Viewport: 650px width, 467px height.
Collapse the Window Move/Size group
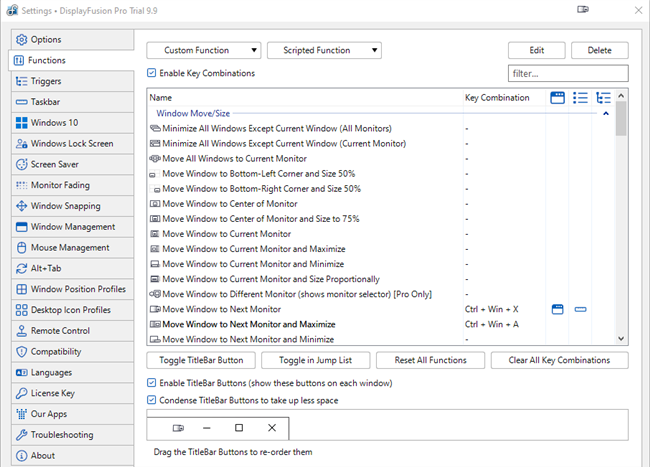[x=606, y=113]
